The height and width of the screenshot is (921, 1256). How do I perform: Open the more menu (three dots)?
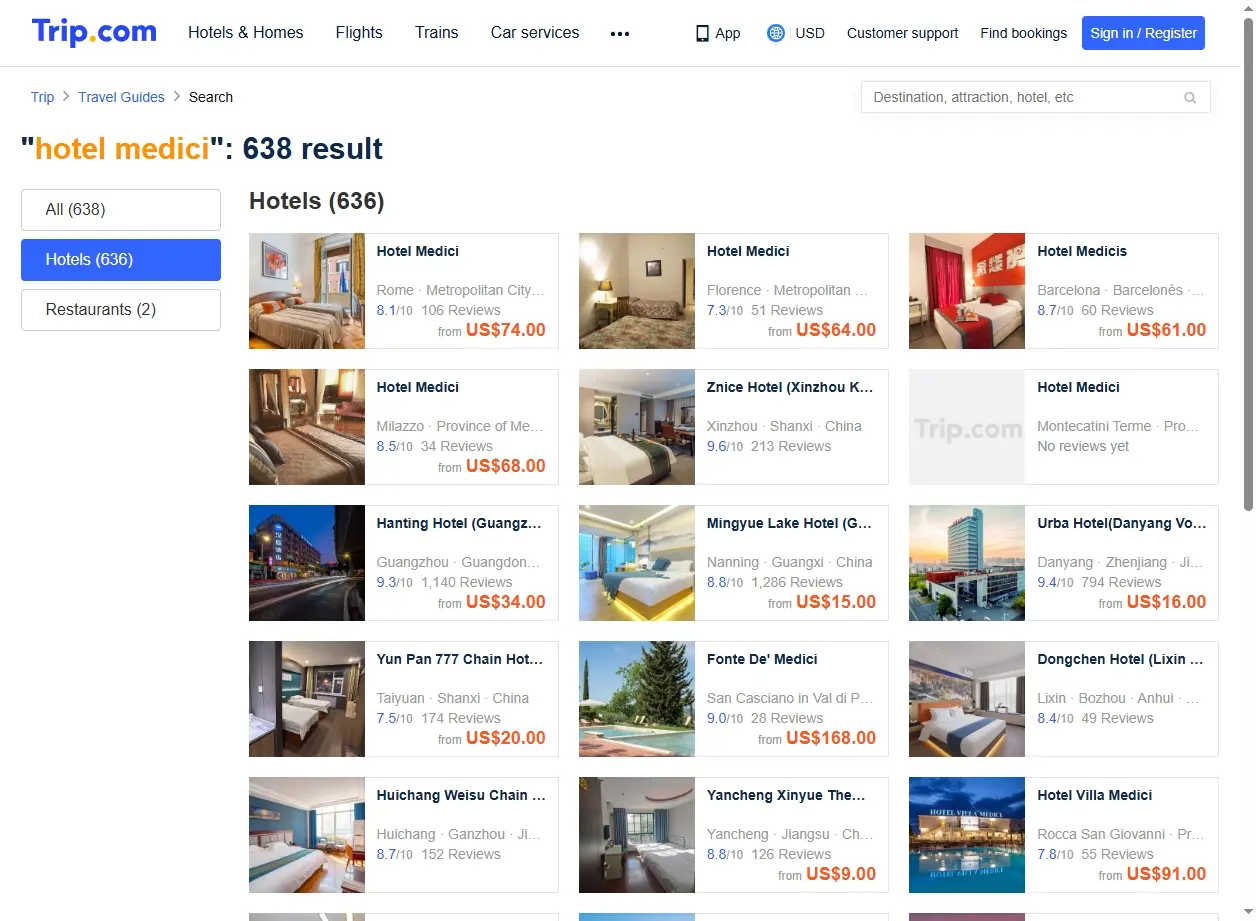coord(620,33)
